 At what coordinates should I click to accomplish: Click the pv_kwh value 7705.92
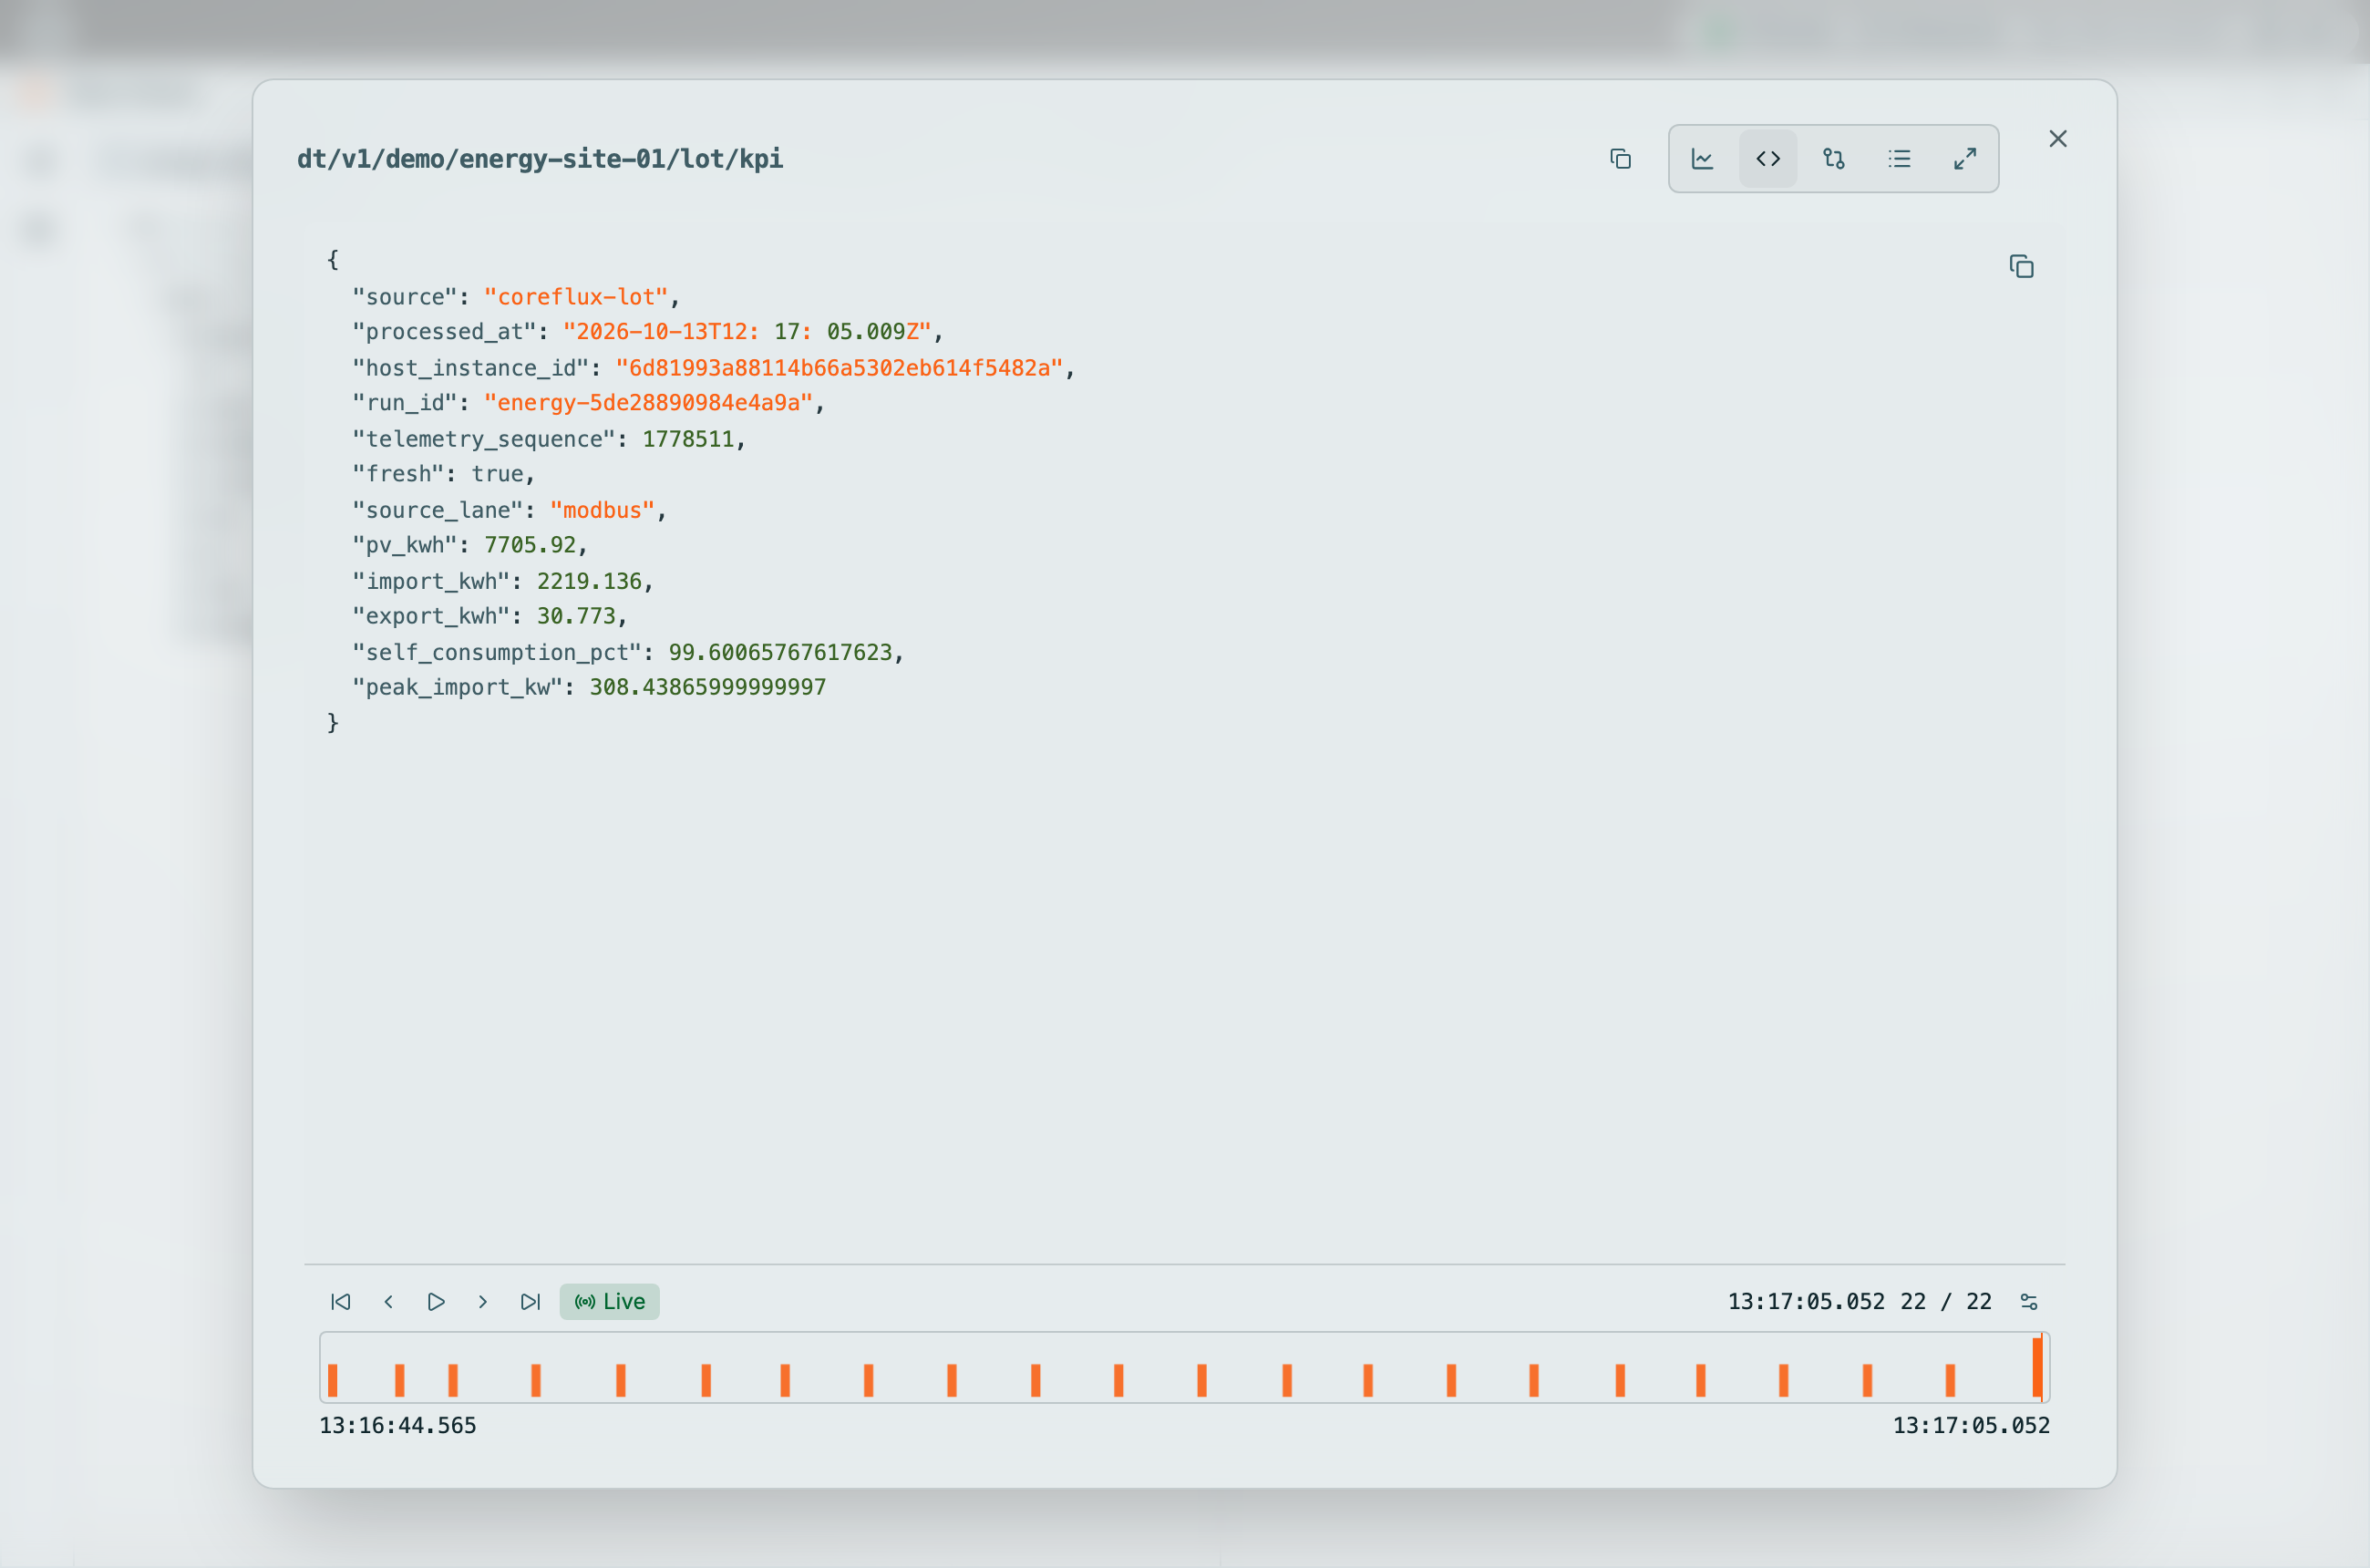tap(530, 545)
